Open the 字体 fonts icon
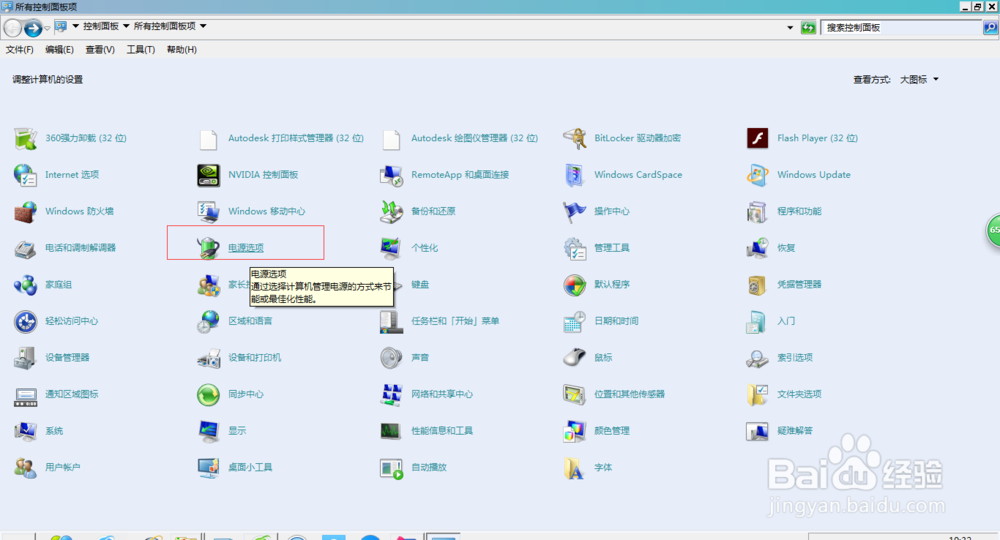 (574, 468)
